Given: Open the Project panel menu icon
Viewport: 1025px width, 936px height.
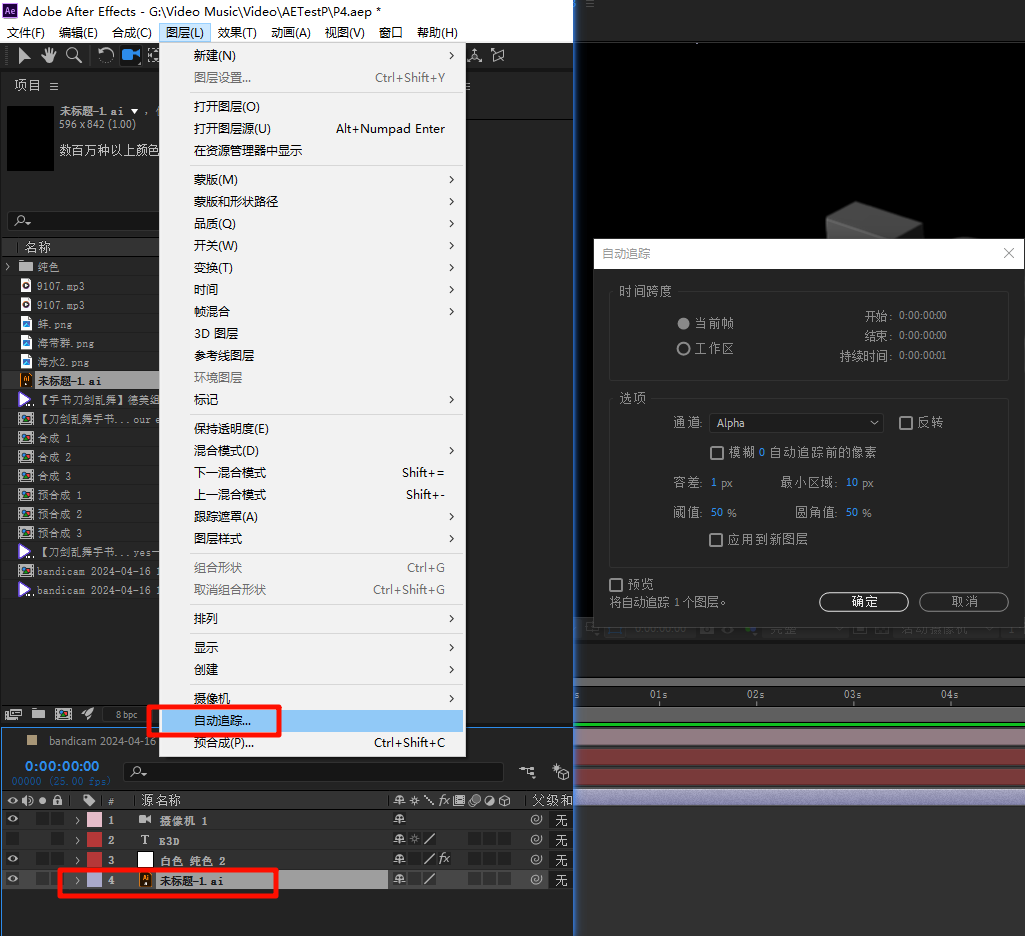Looking at the screenshot, I should pyautogui.click(x=54, y=86).
